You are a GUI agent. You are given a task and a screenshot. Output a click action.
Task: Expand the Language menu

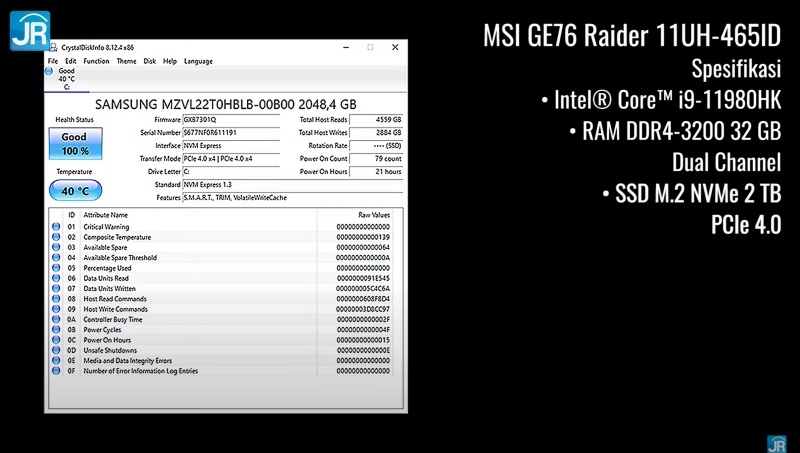(x=198, y=61)
